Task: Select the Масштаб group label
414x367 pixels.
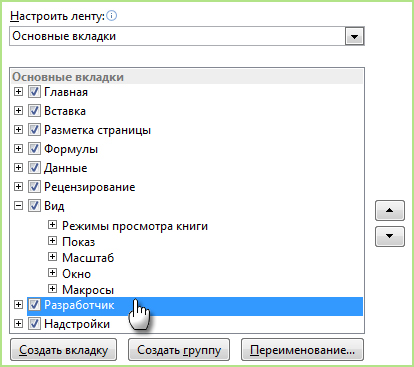Action: click(x=88, y=258)
